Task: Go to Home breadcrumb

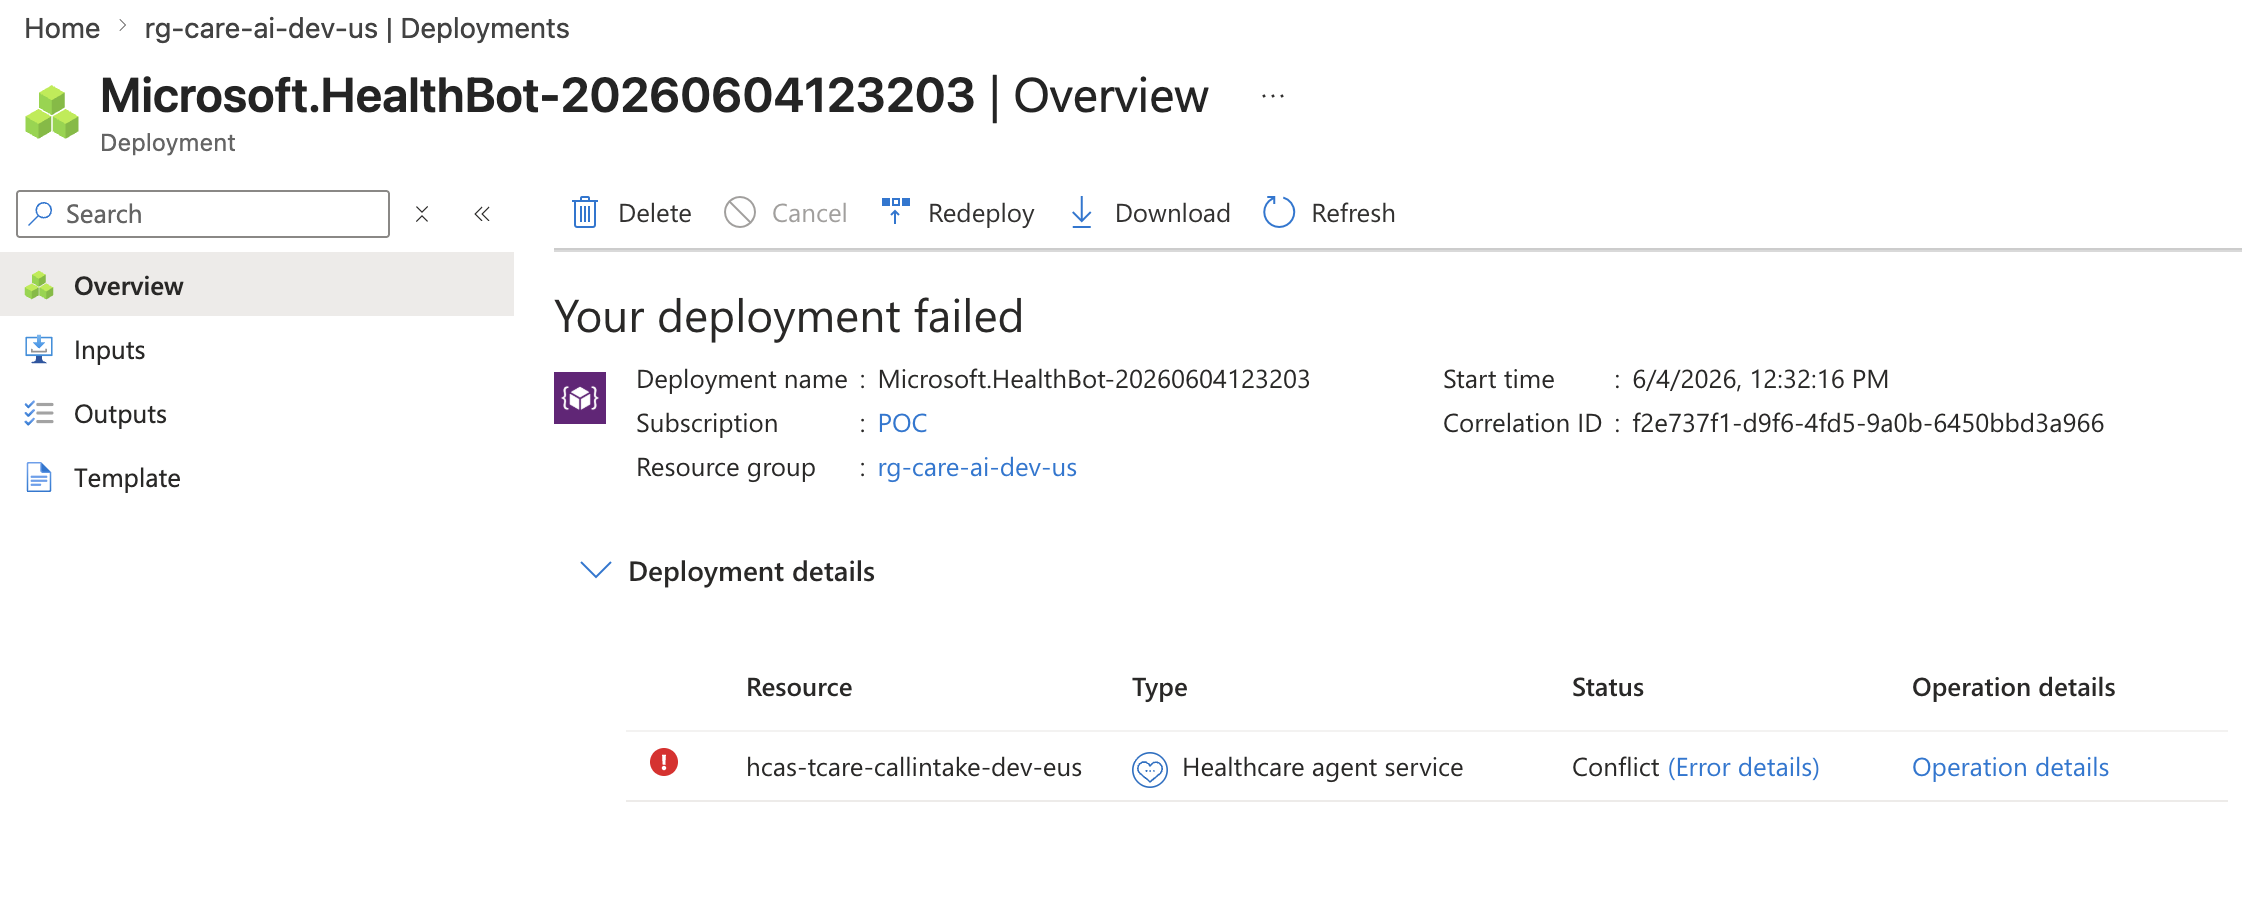Action: pyautogui.click(x=62, y=28)
